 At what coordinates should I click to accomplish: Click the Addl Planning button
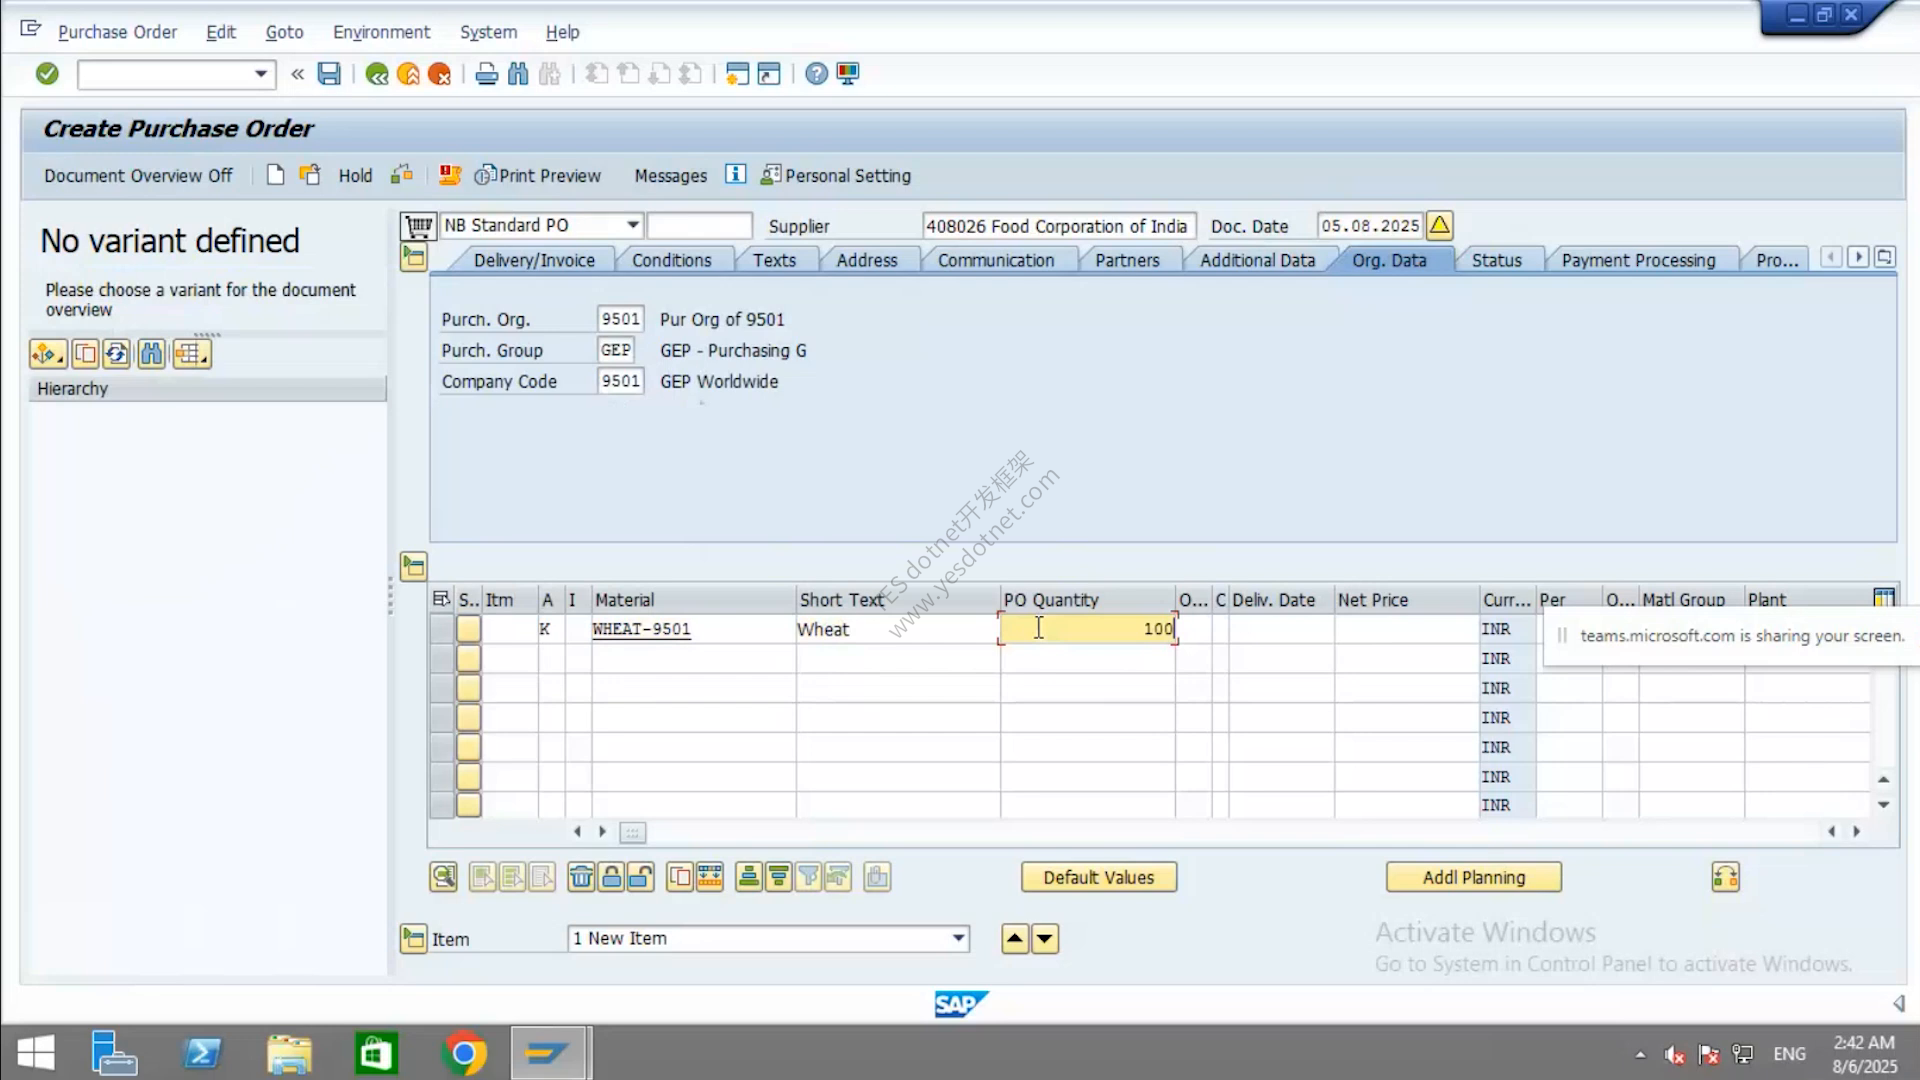pos(1473,877)
